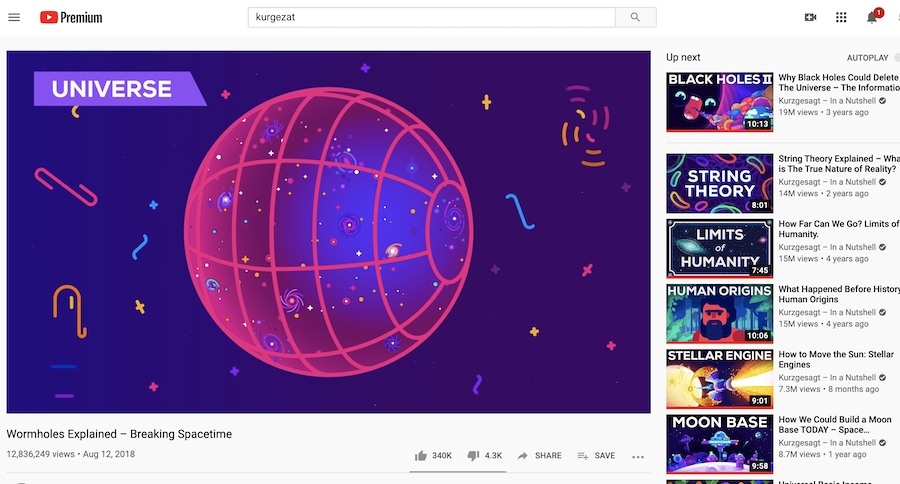Click the like/dislike ratio bar
This screenshot has width=900, height=484.
click(457, 472)
